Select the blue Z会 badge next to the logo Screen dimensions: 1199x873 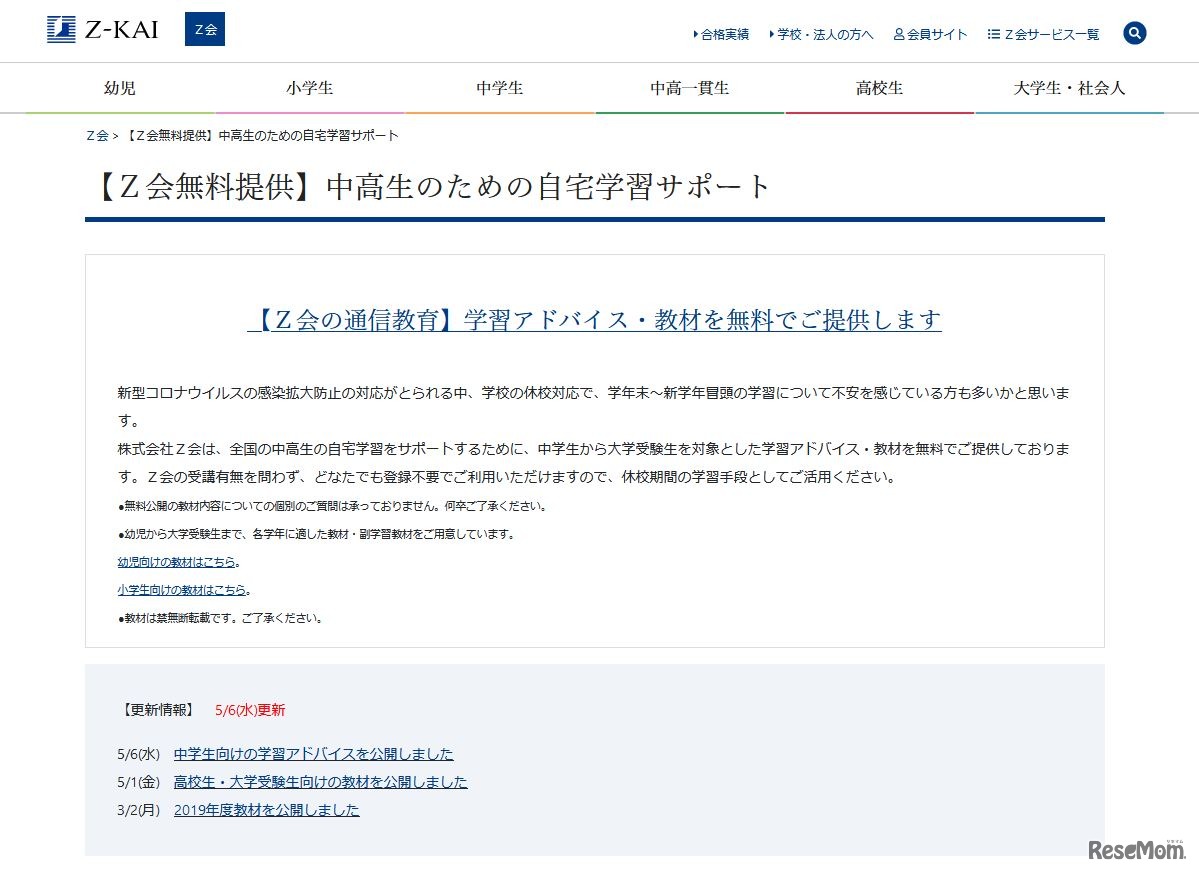tap(204, 29)
